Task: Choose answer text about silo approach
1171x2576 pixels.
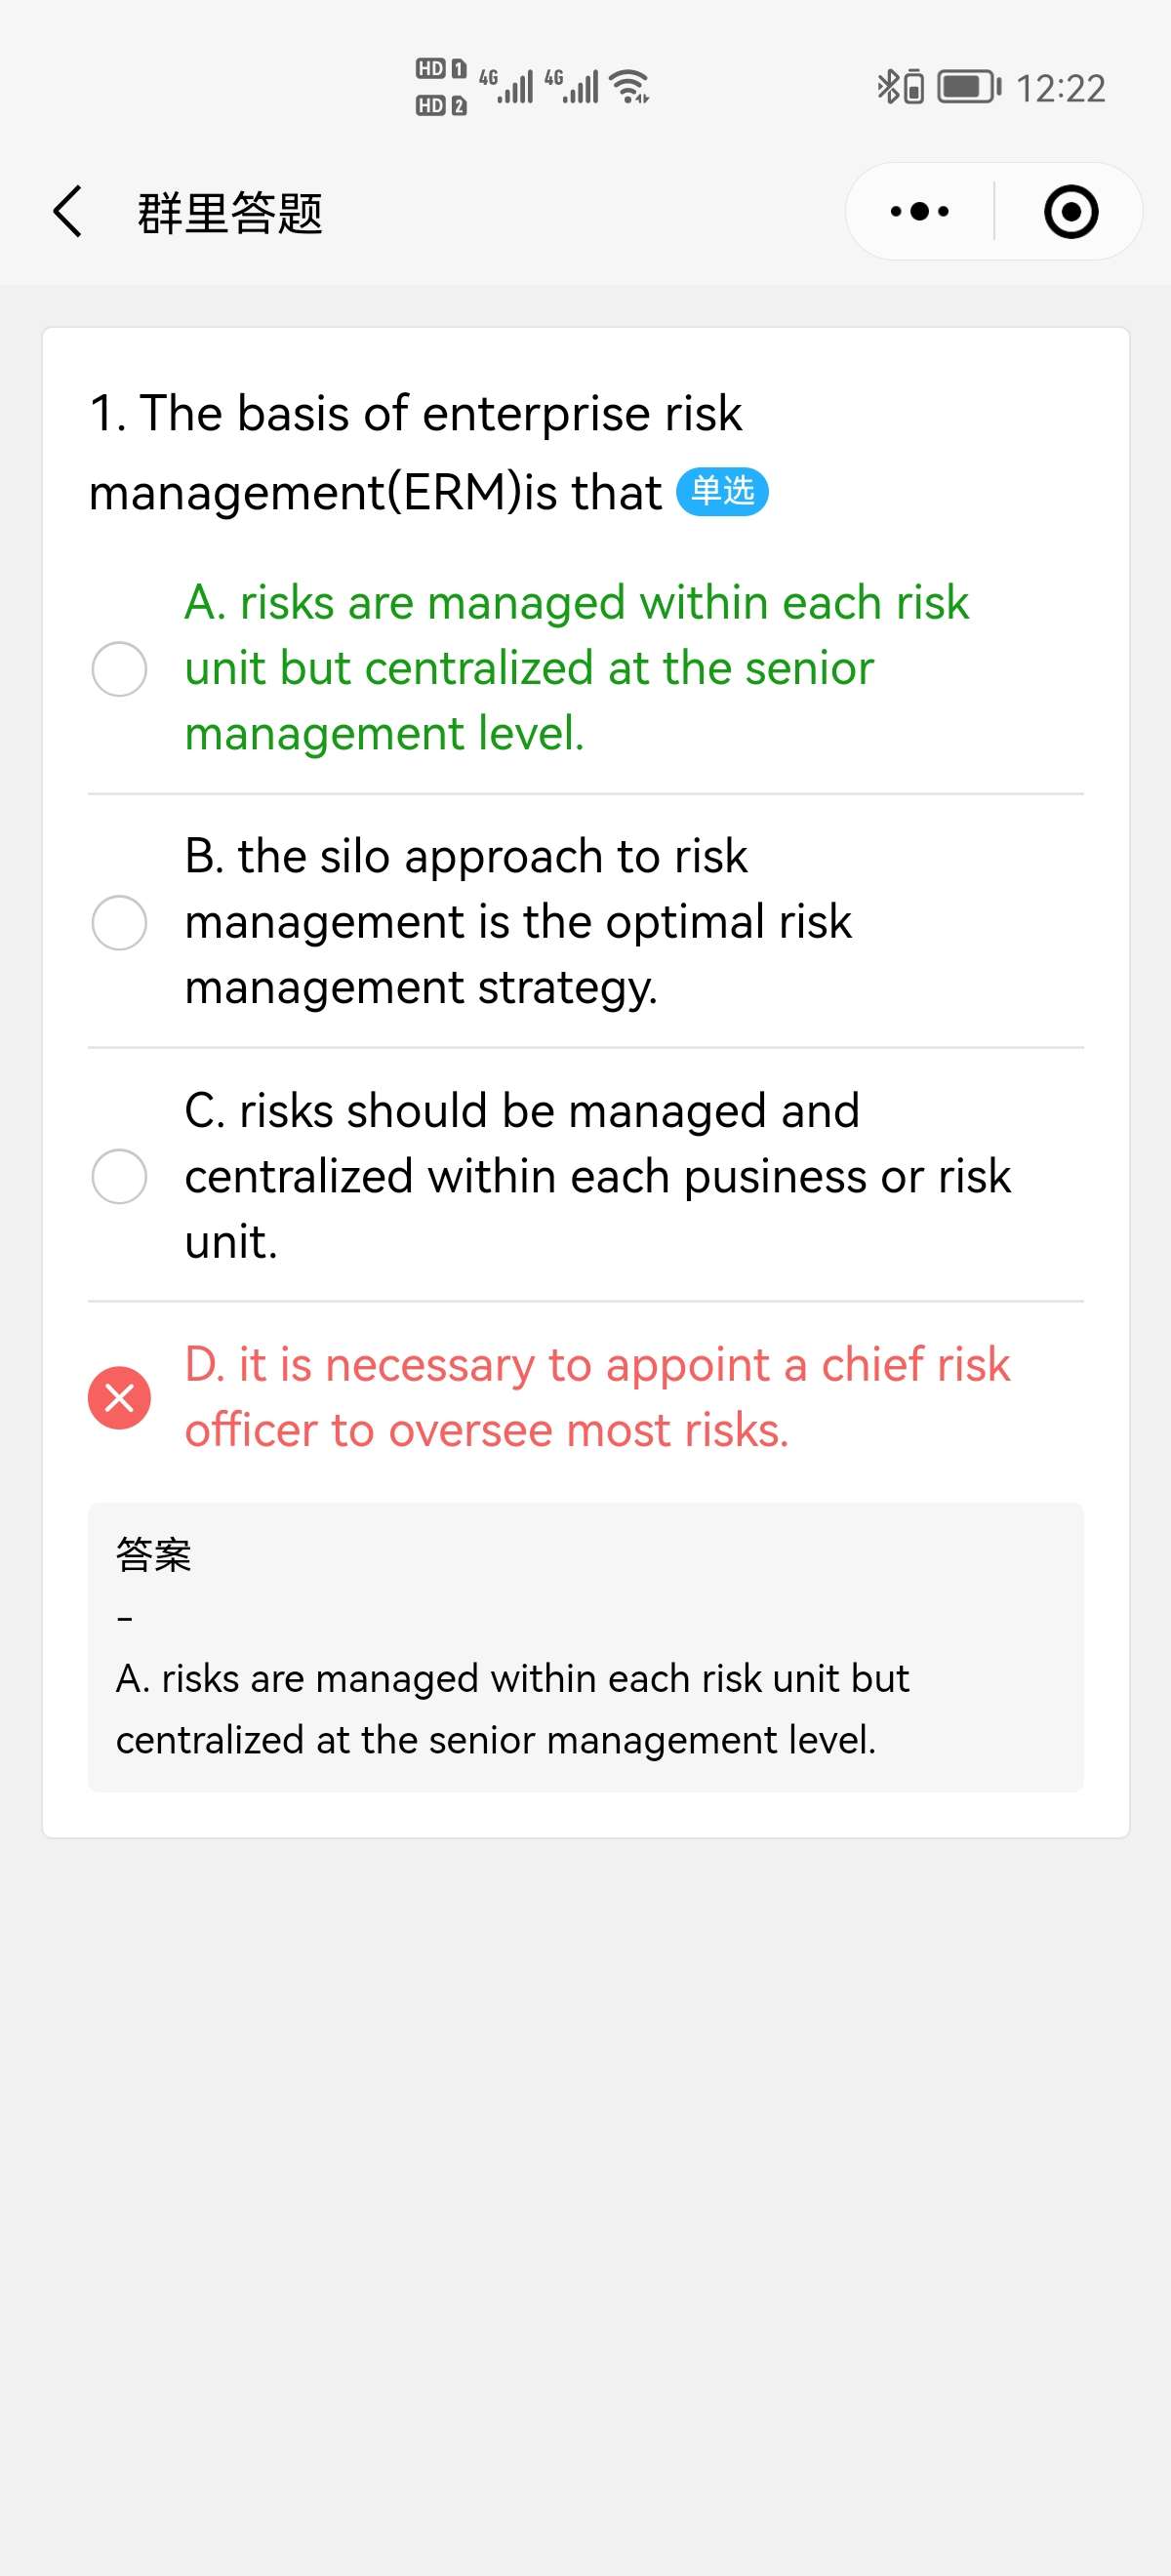Action: tap(518, 921)
